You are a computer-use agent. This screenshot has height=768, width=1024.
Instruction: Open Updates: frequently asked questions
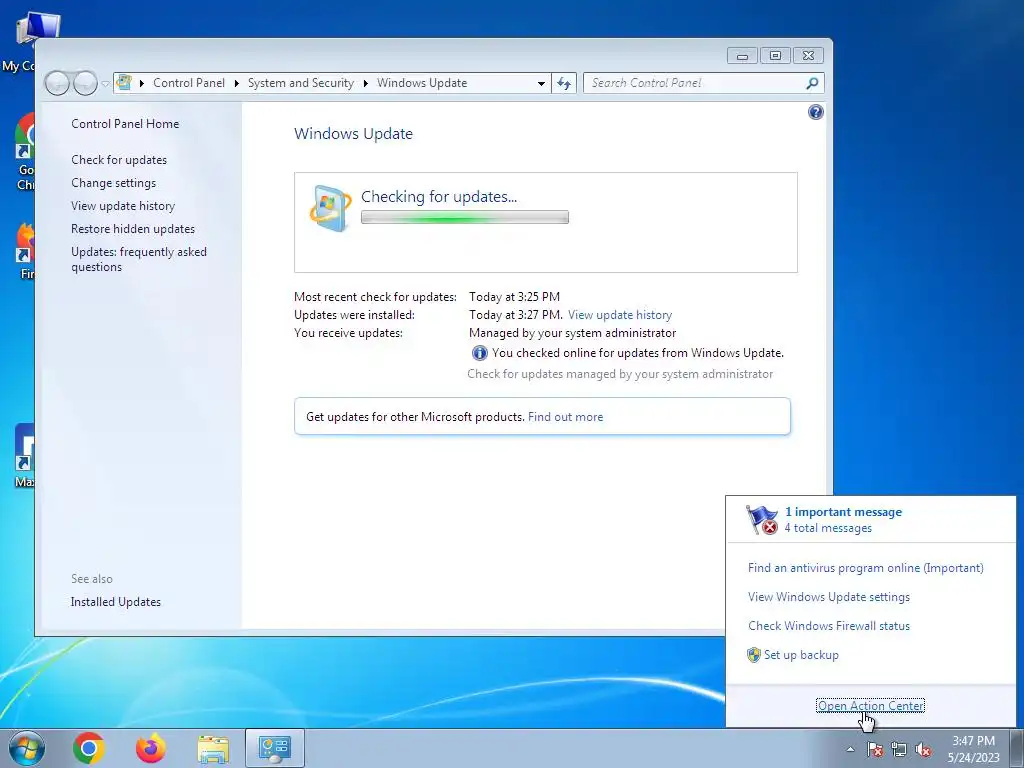(138, 259)
